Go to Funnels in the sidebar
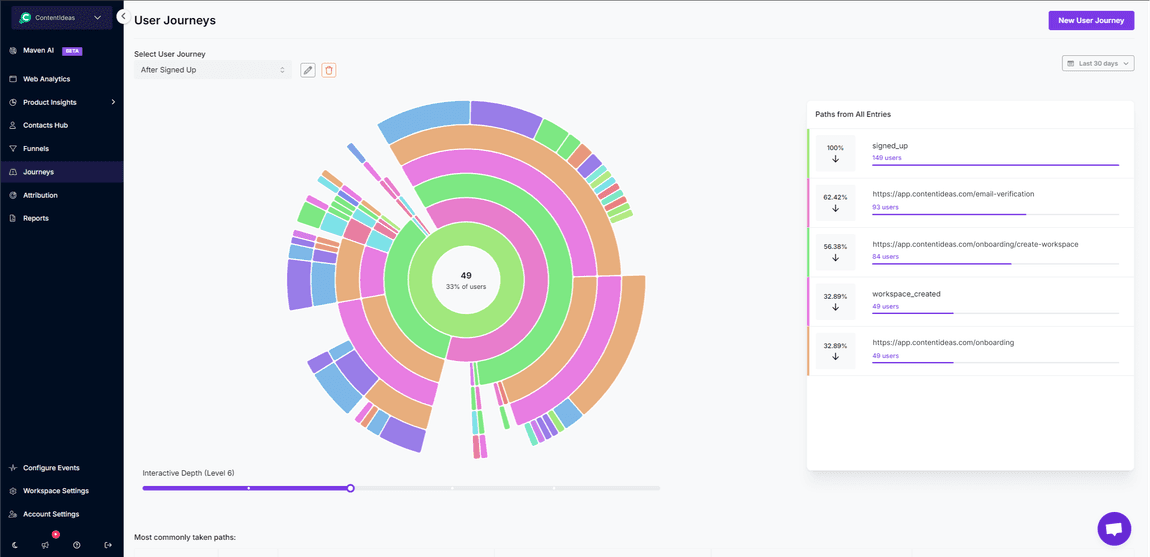Image resolution: width=1150 pixels, height=557 pixels. pyautogui.click(x=36, y=148)
